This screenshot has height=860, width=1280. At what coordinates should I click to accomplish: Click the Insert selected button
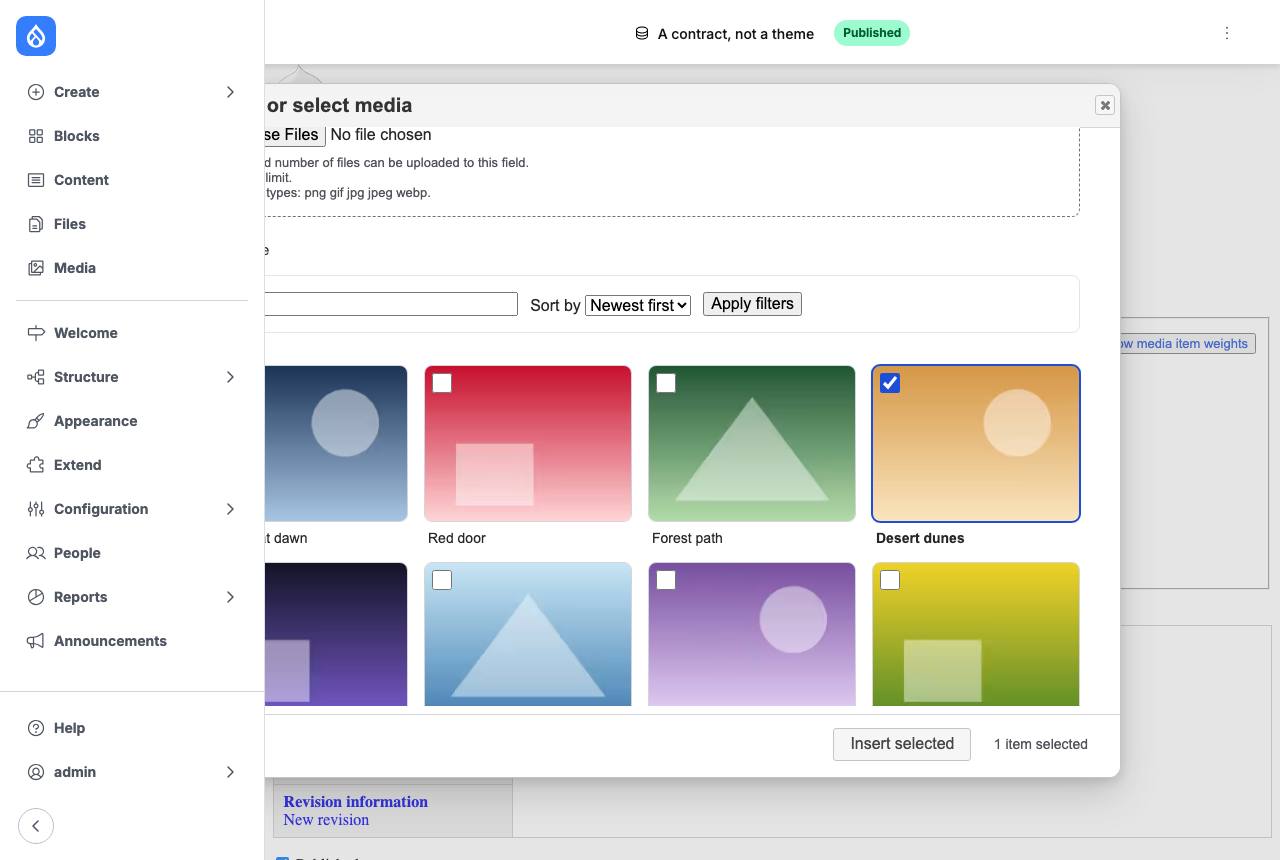[x=902, y=744]
